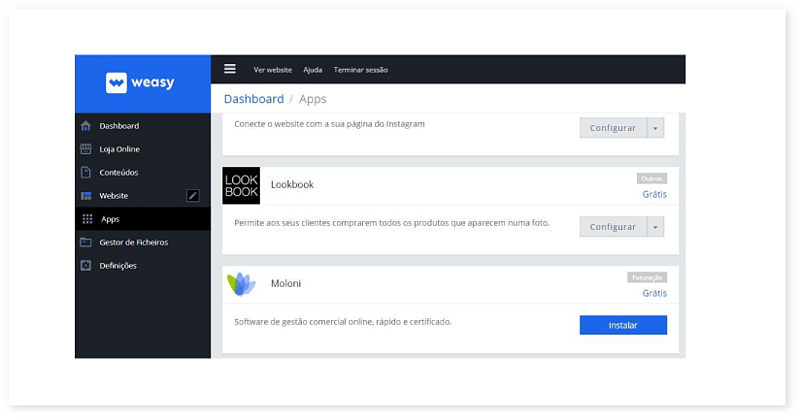Viewport: 800px width, 420px height.
Task: Click the Conteúdos document icon
Action: 86,172
